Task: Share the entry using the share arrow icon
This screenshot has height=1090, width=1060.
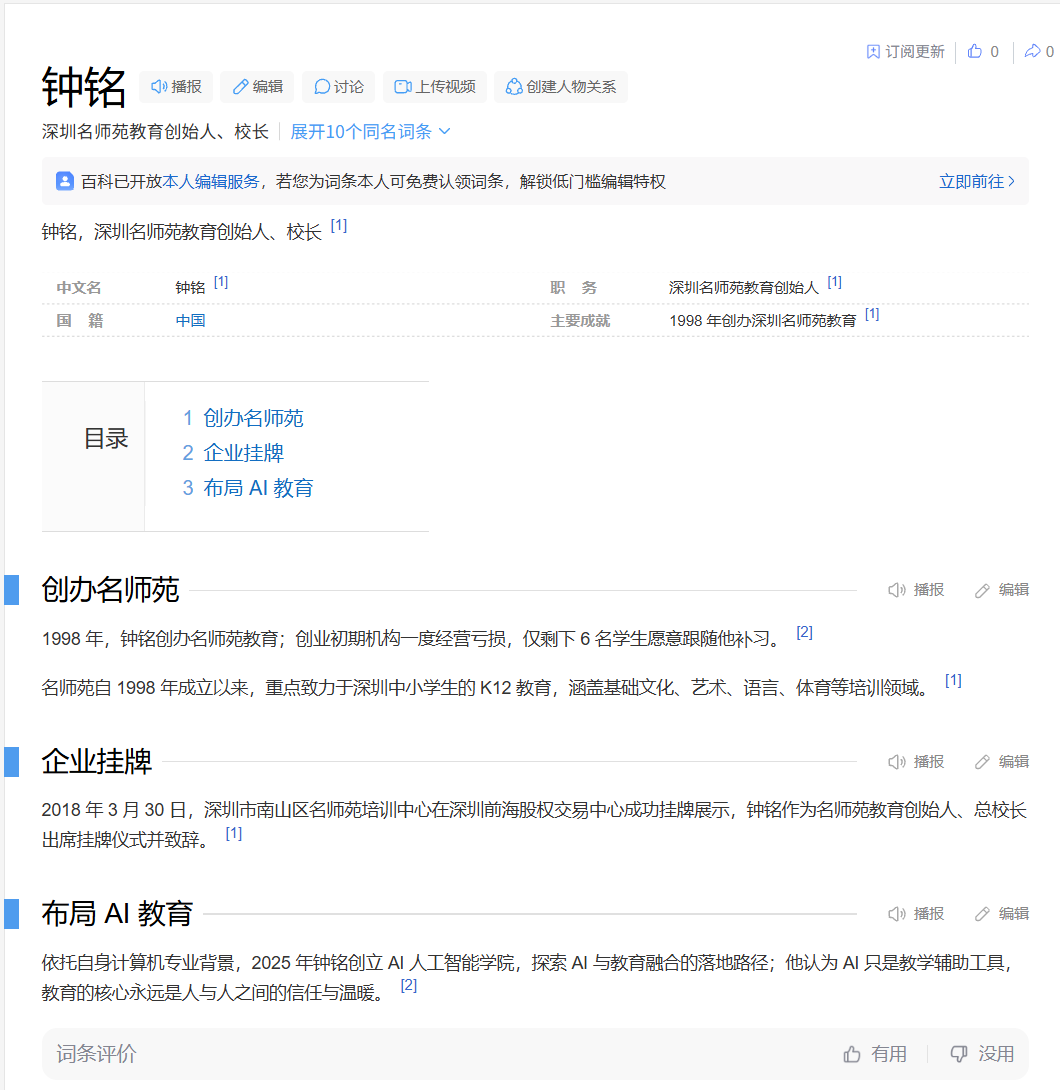Action: (1033, 51)
